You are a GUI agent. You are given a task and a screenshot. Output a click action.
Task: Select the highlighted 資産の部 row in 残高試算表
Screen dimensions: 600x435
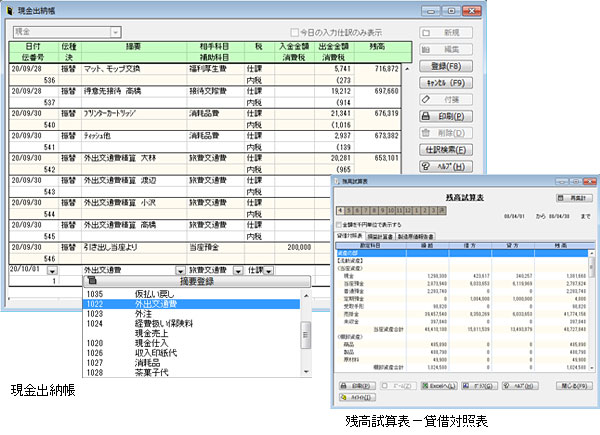(x=463, y=253)
